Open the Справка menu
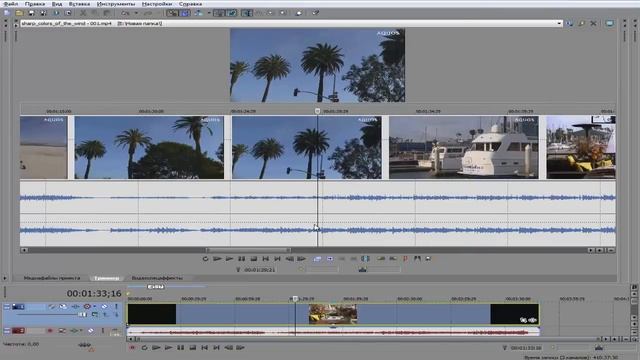This screenshot has height=360, width=640. [x=190, y=4]
